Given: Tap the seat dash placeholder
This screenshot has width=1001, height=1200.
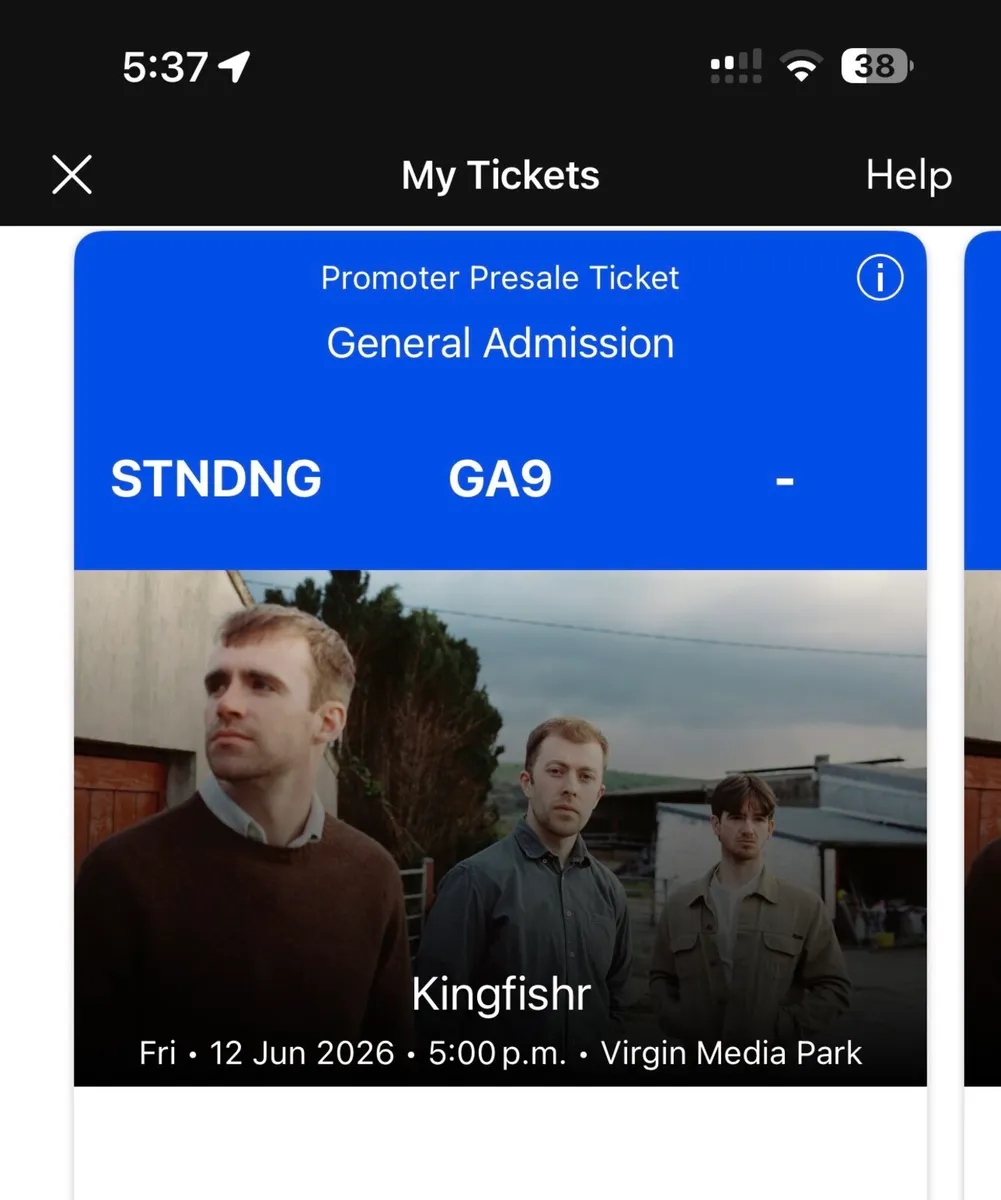Looking at the screenshot, I should pyautogui.click(x=785, y=481).
